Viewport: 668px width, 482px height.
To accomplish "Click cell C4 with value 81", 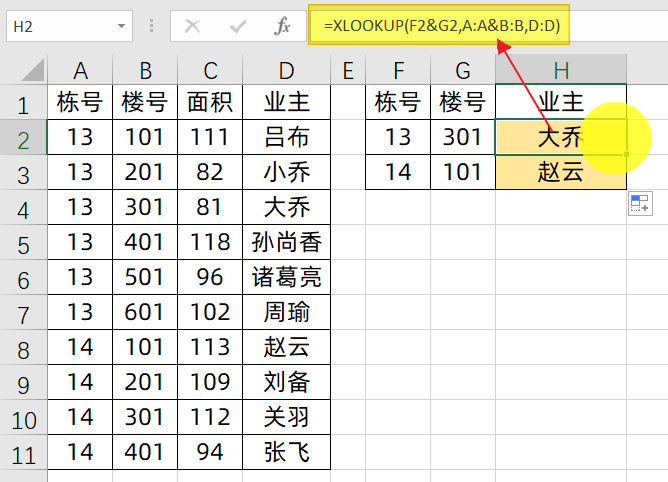I will [x=210, y=207].
